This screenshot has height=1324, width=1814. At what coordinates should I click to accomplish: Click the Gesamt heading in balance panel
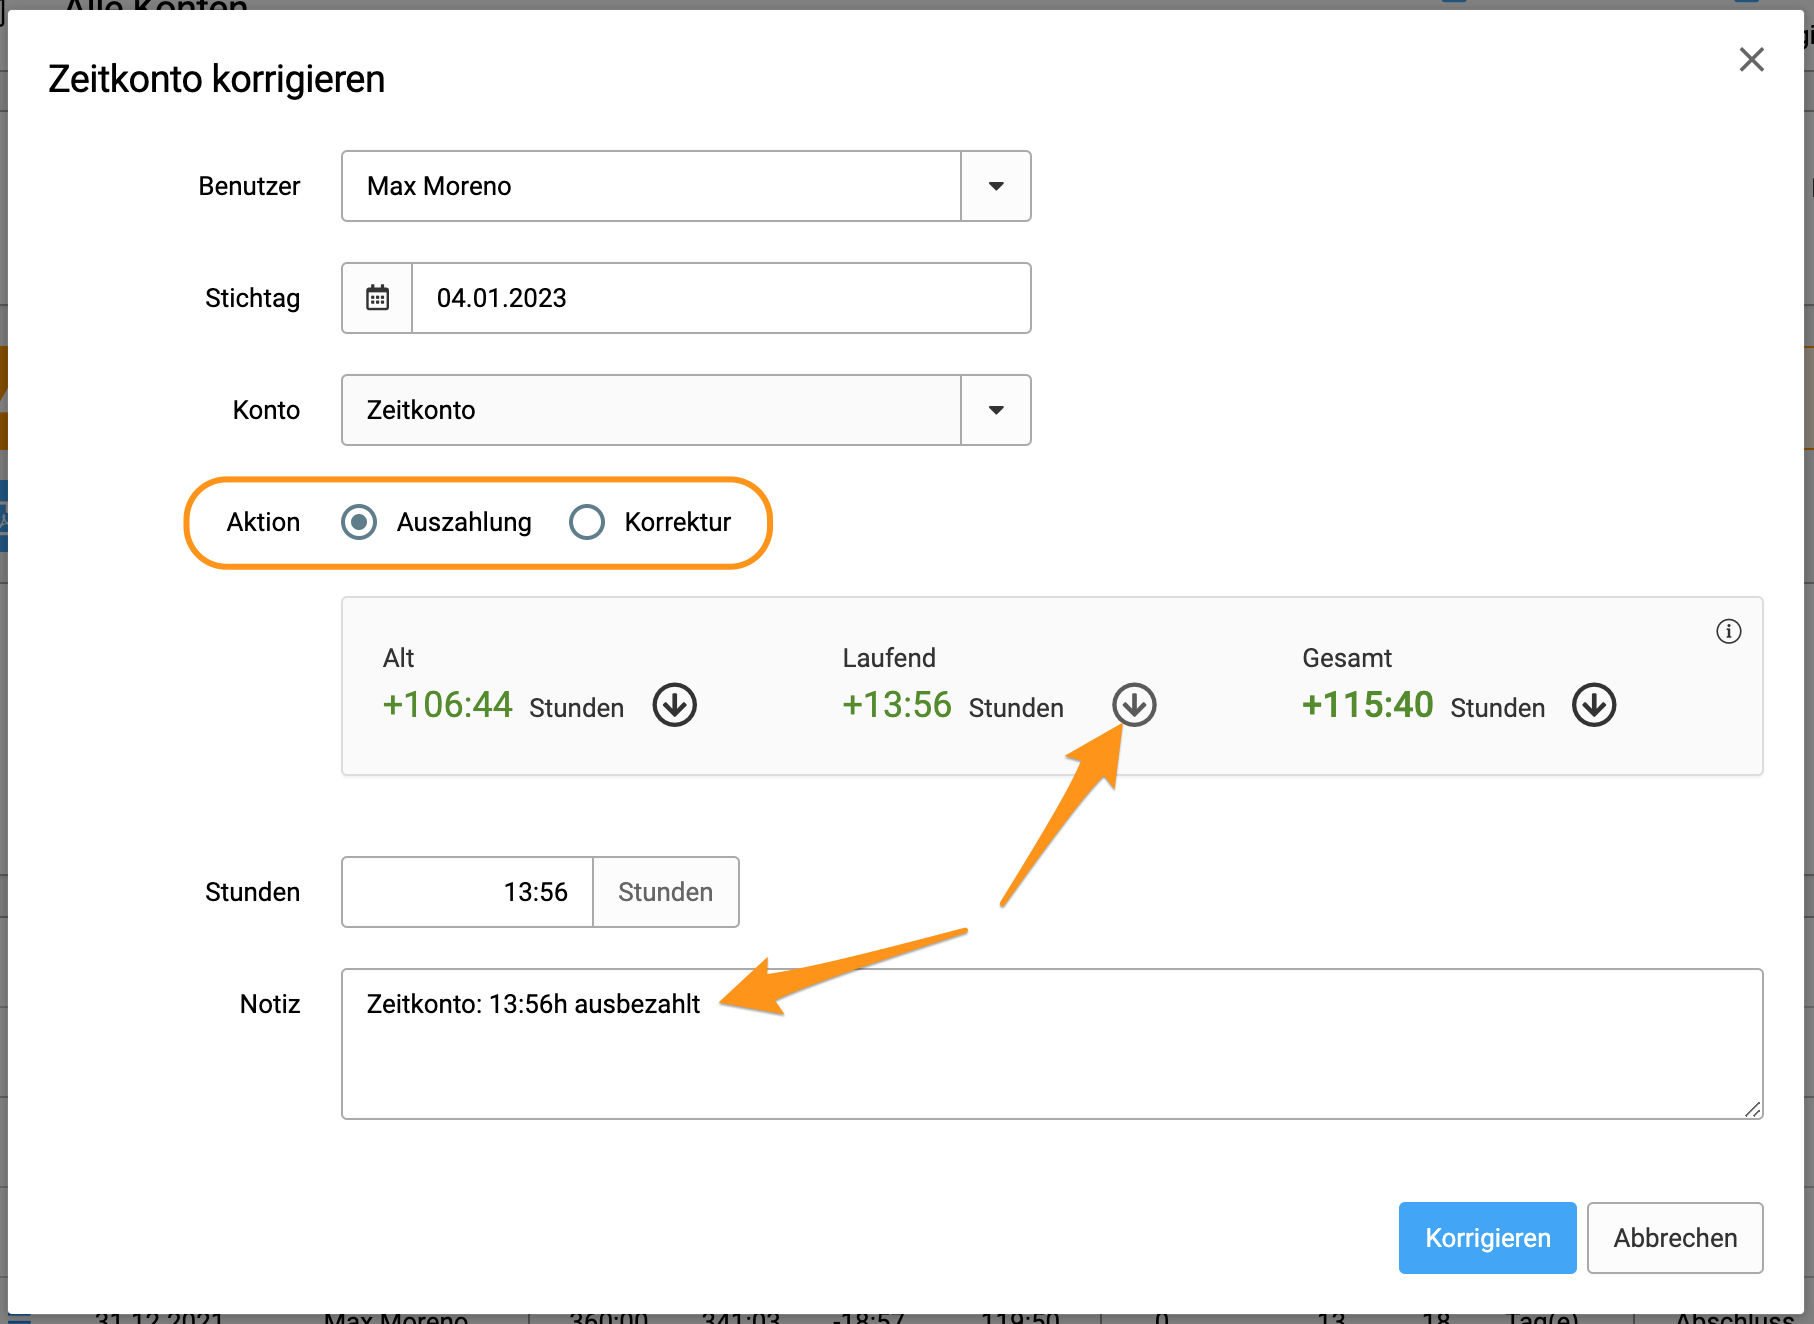click(x=1347, y=658)
